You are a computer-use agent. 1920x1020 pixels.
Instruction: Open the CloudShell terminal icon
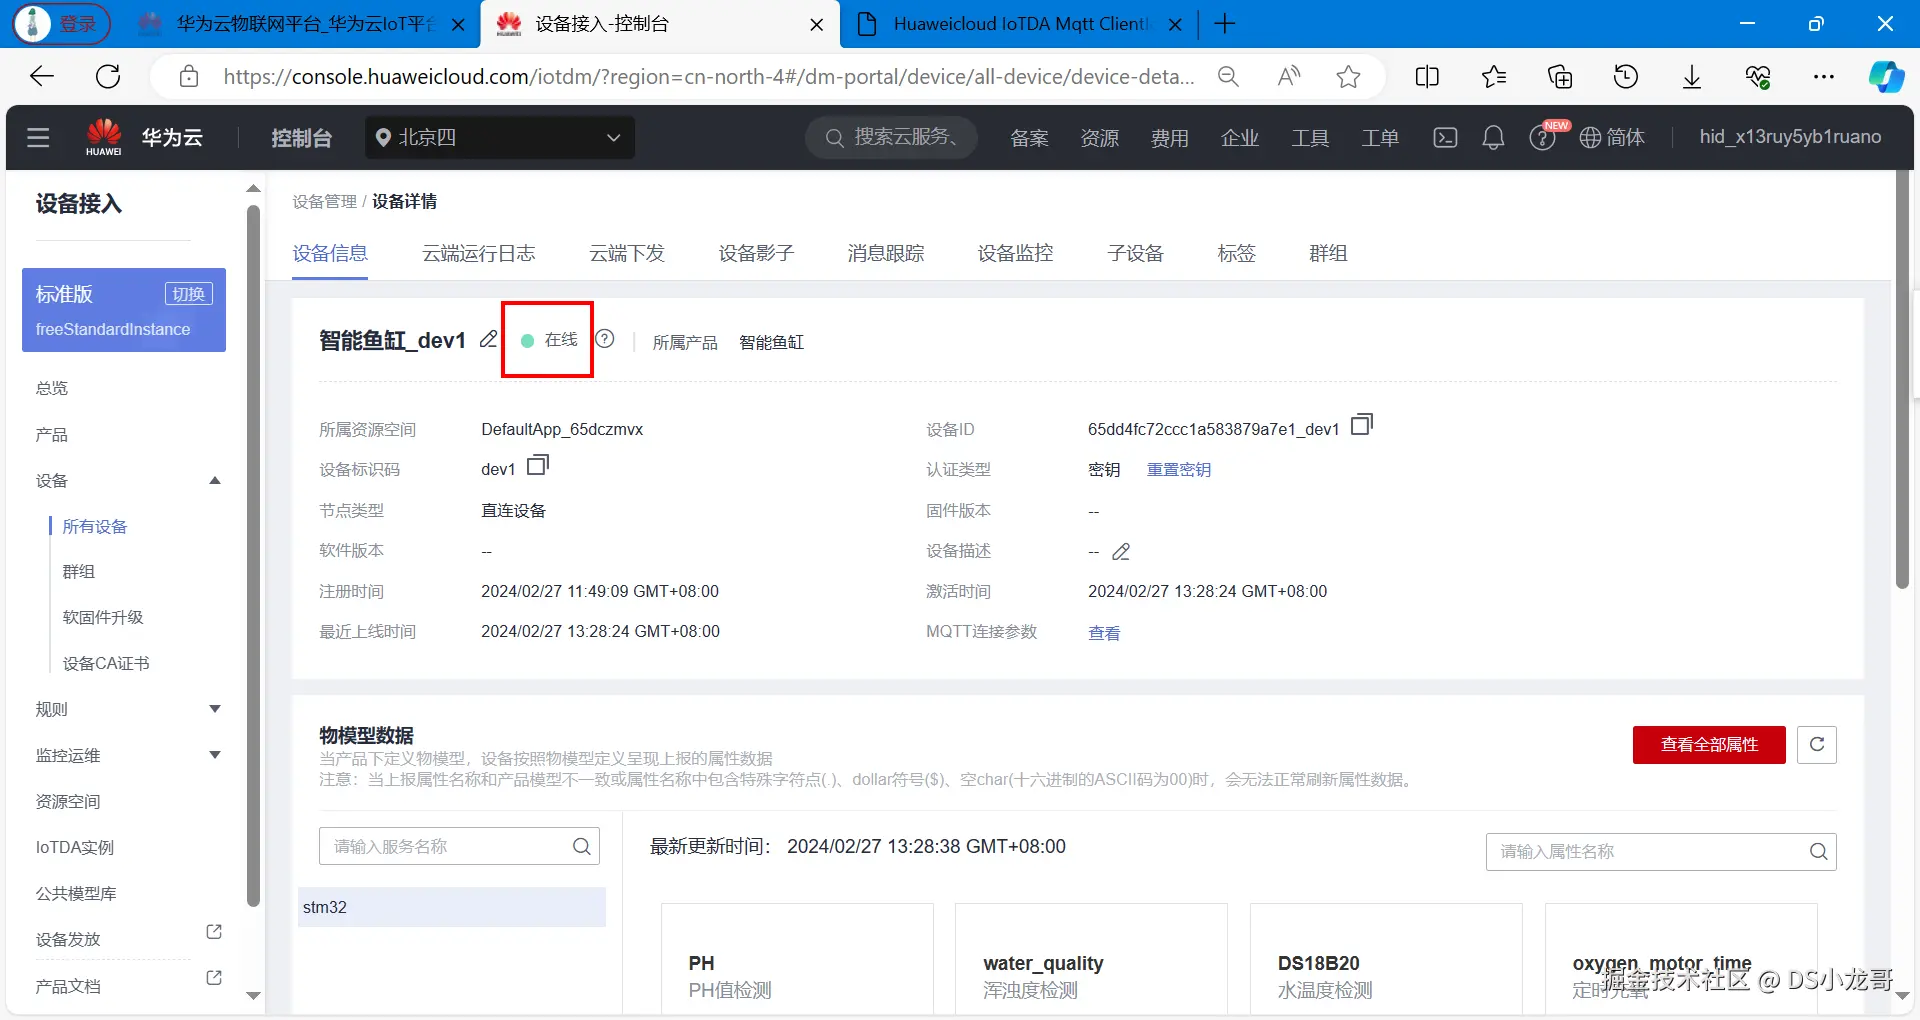pyautogui.click(x=1445, y=138)
